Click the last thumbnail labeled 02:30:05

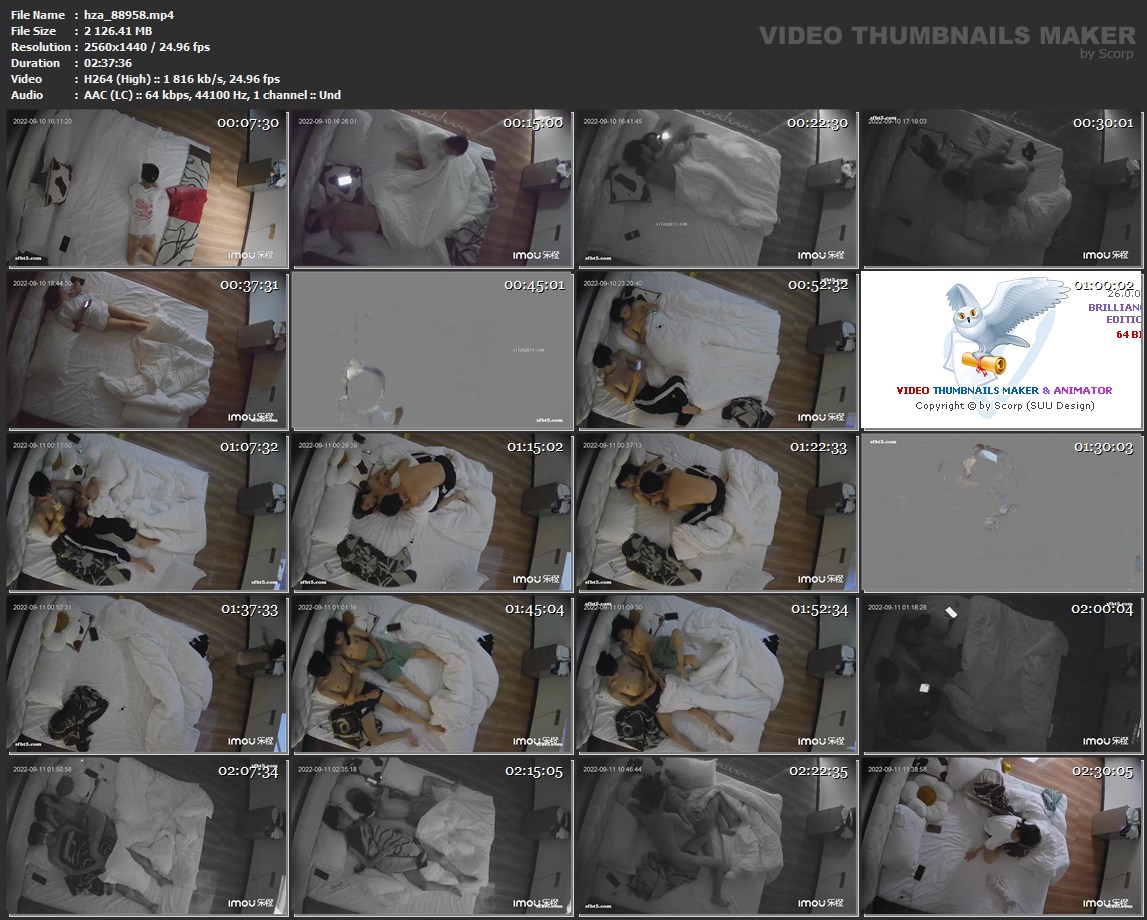tap(1002, 837)
